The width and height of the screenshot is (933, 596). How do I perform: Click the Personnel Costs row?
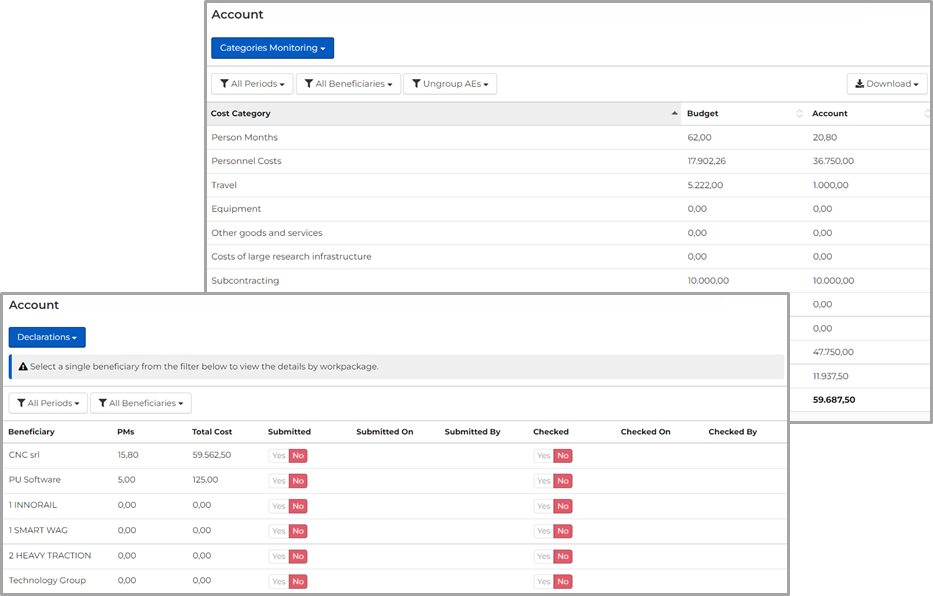click(x=246, y=161)
